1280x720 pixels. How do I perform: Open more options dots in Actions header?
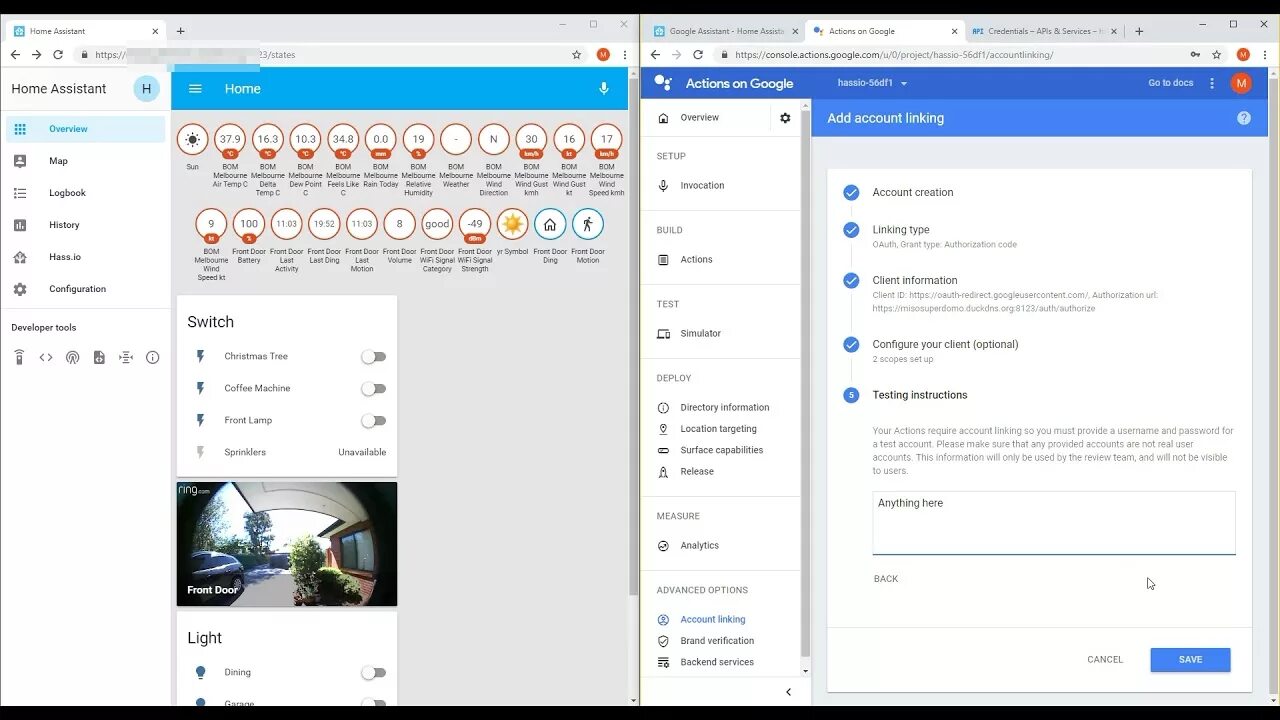point(1212,83)
